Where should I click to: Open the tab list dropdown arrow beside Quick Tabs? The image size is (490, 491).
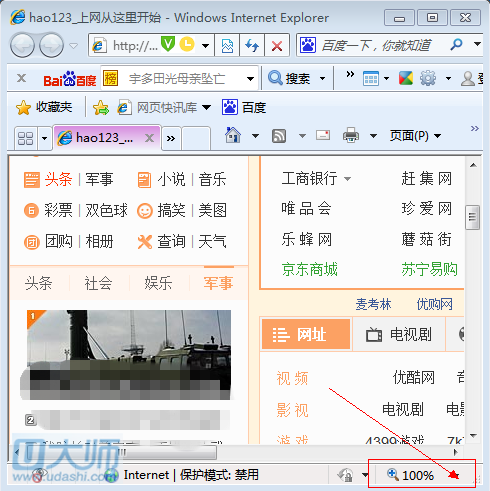pos(45,138)
